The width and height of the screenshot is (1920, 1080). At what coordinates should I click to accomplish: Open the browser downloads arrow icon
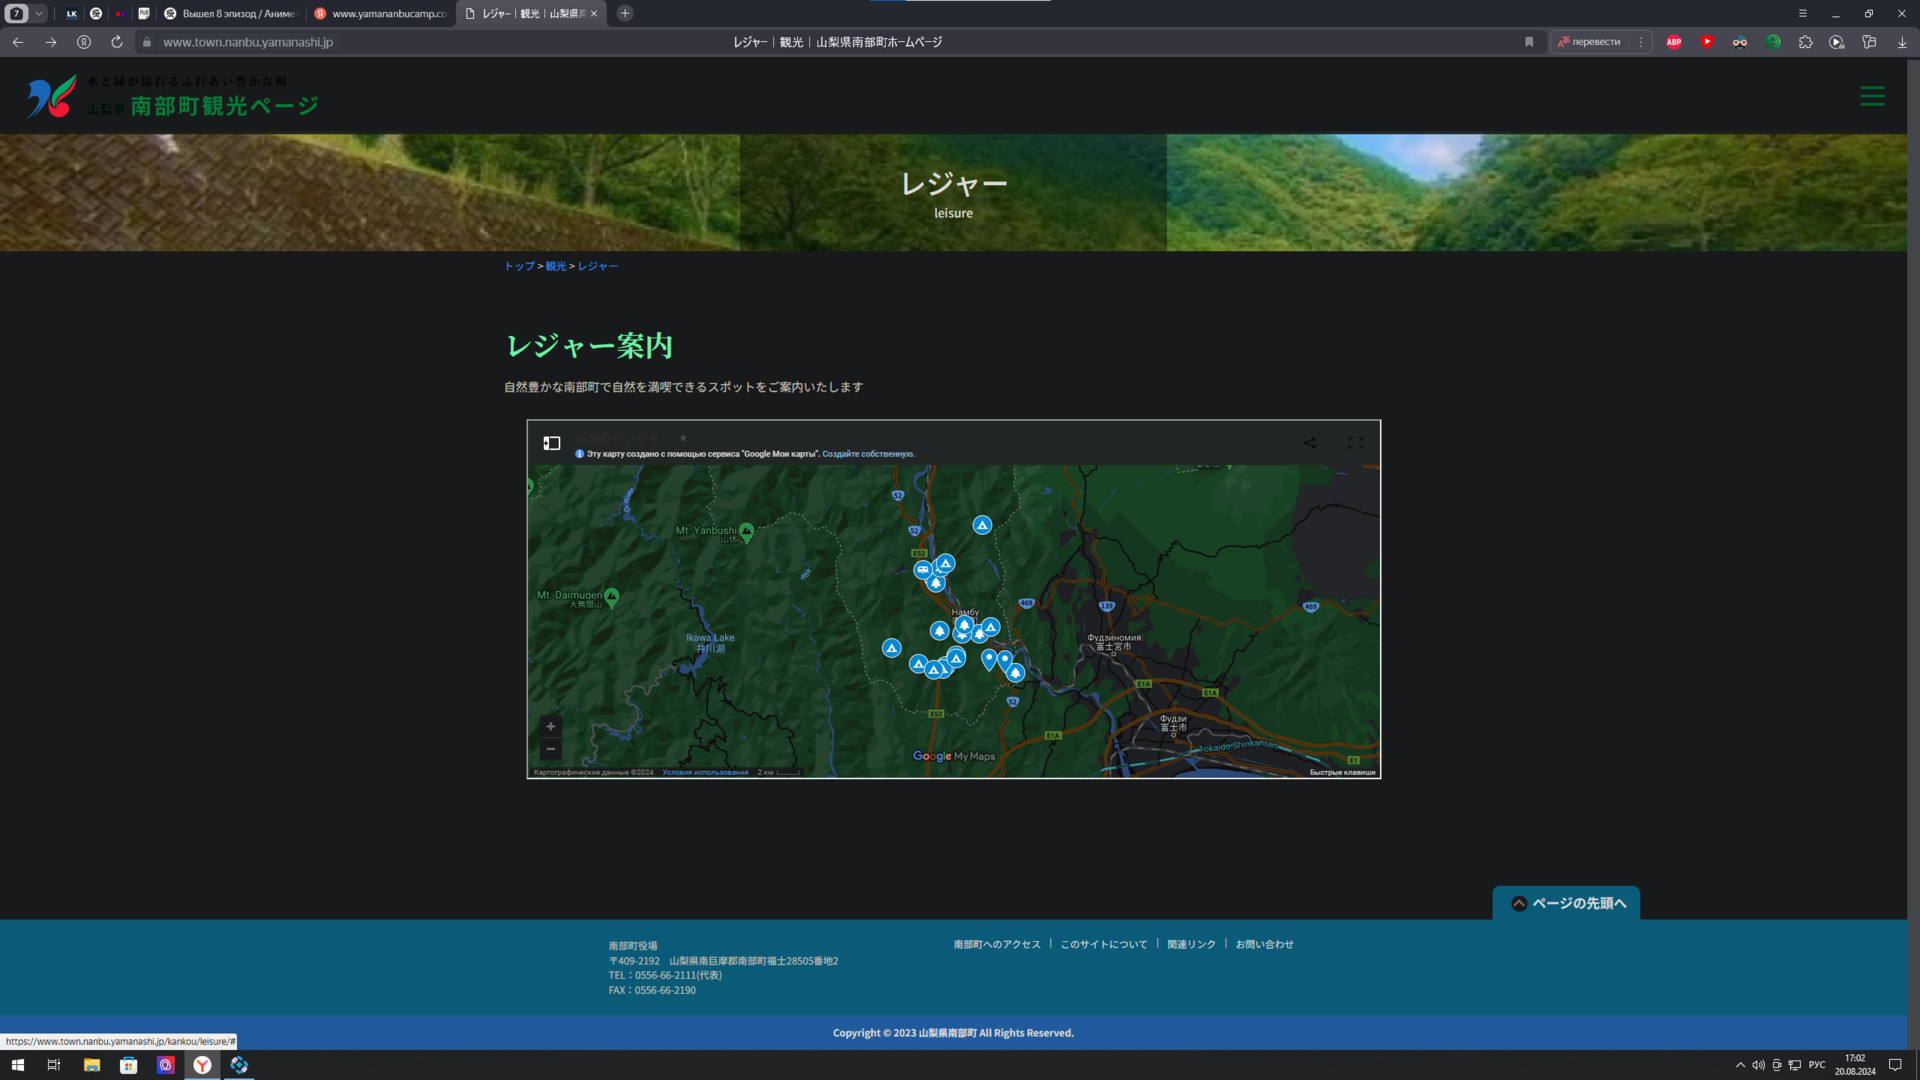1902,42
